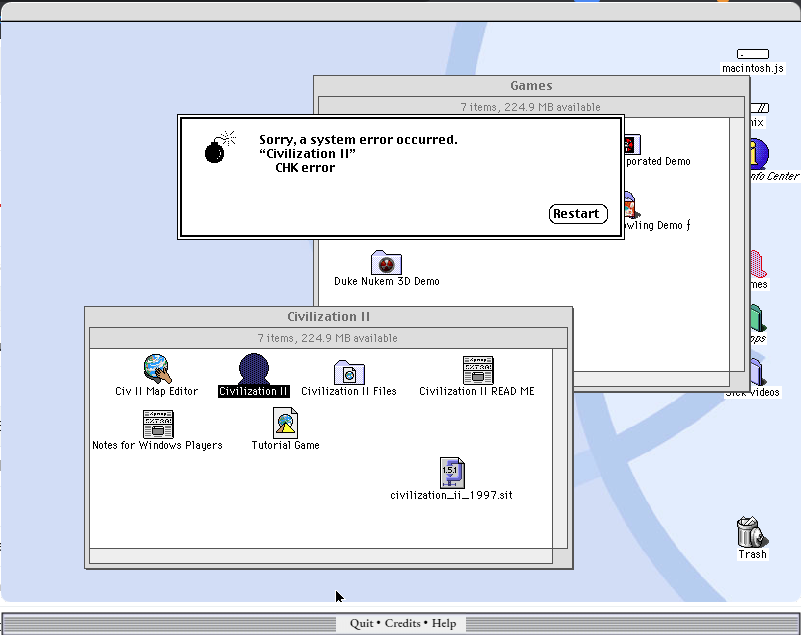Click the "Trash" label on desktop

pos(752,554)
